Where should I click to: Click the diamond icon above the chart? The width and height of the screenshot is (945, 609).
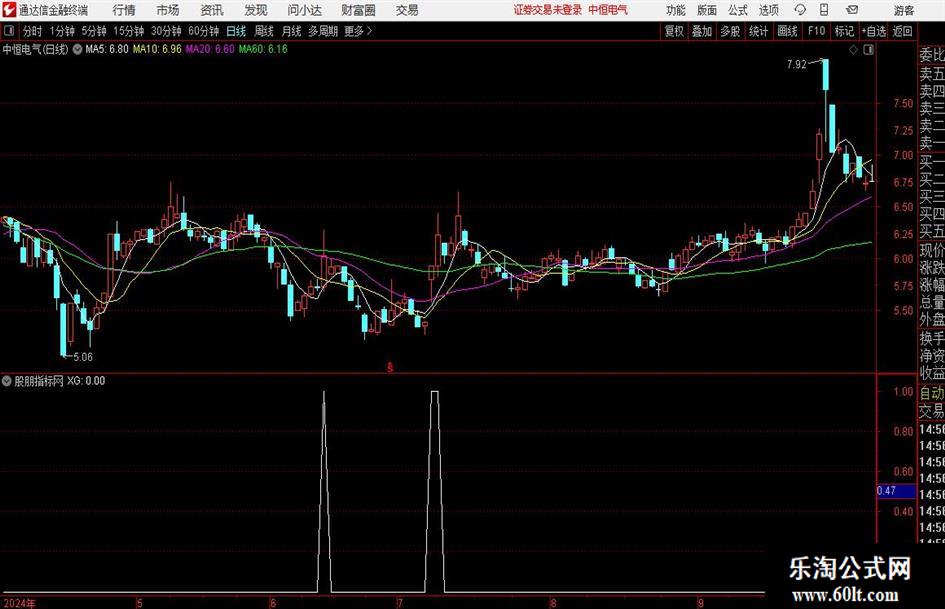[x=853, y=50]
